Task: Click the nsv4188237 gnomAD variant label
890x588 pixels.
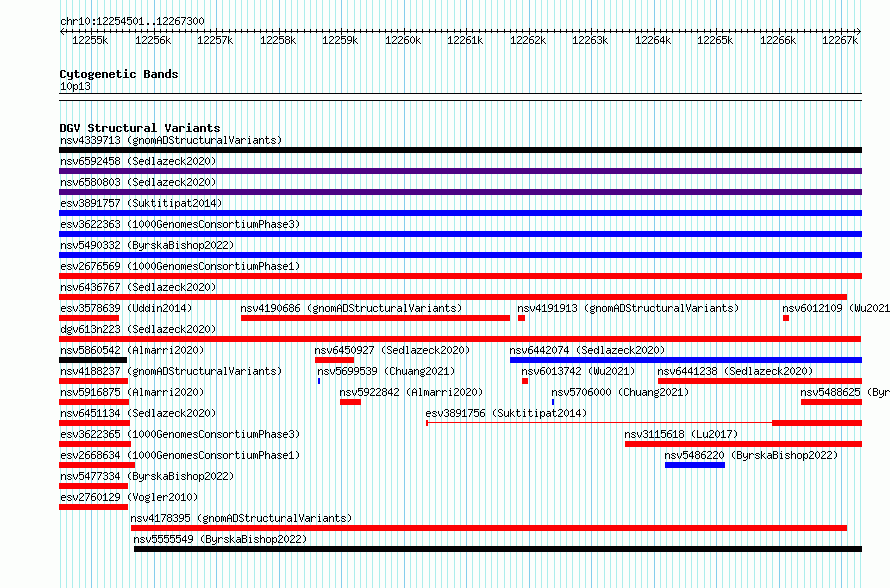Action: tap(171, 371)
